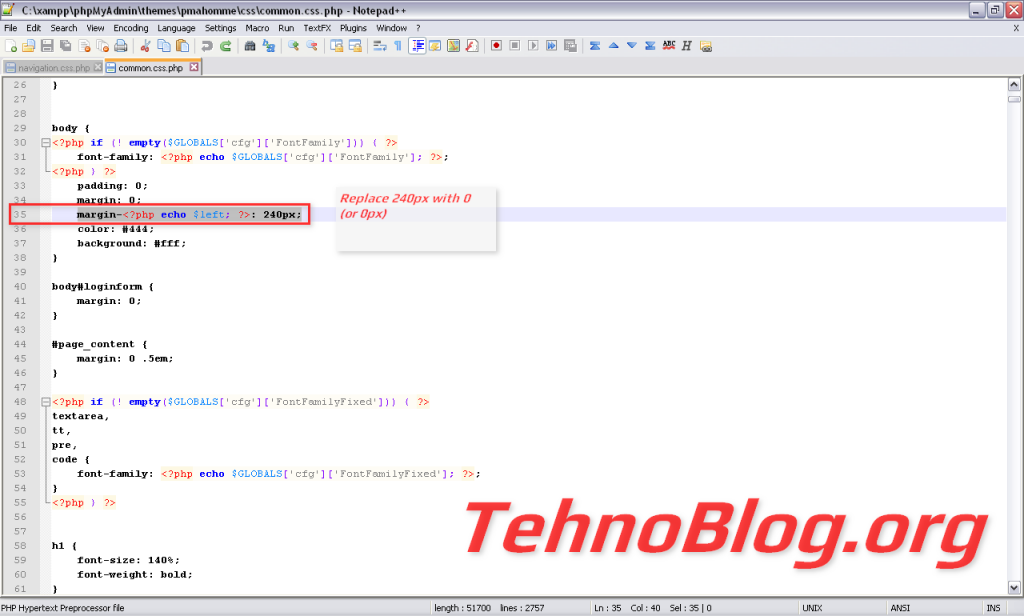Toggle word wrap from the toolbar

pyautogui.click(x=380, y=45)
